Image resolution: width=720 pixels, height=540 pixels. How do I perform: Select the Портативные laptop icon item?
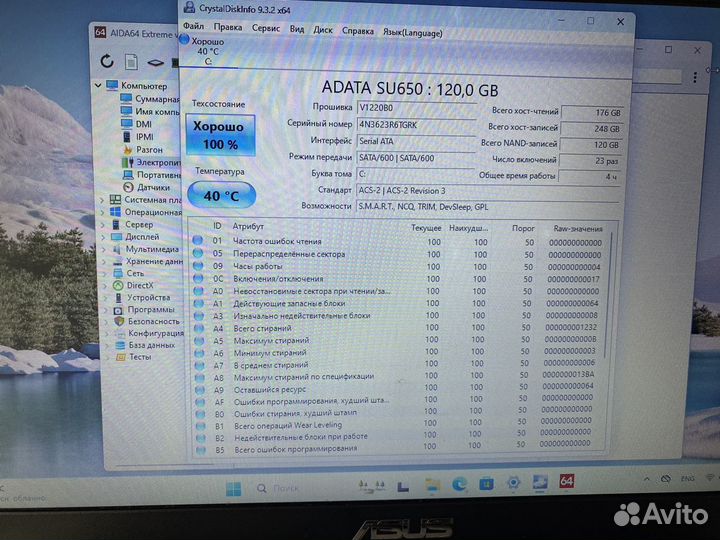click(128, 174)
